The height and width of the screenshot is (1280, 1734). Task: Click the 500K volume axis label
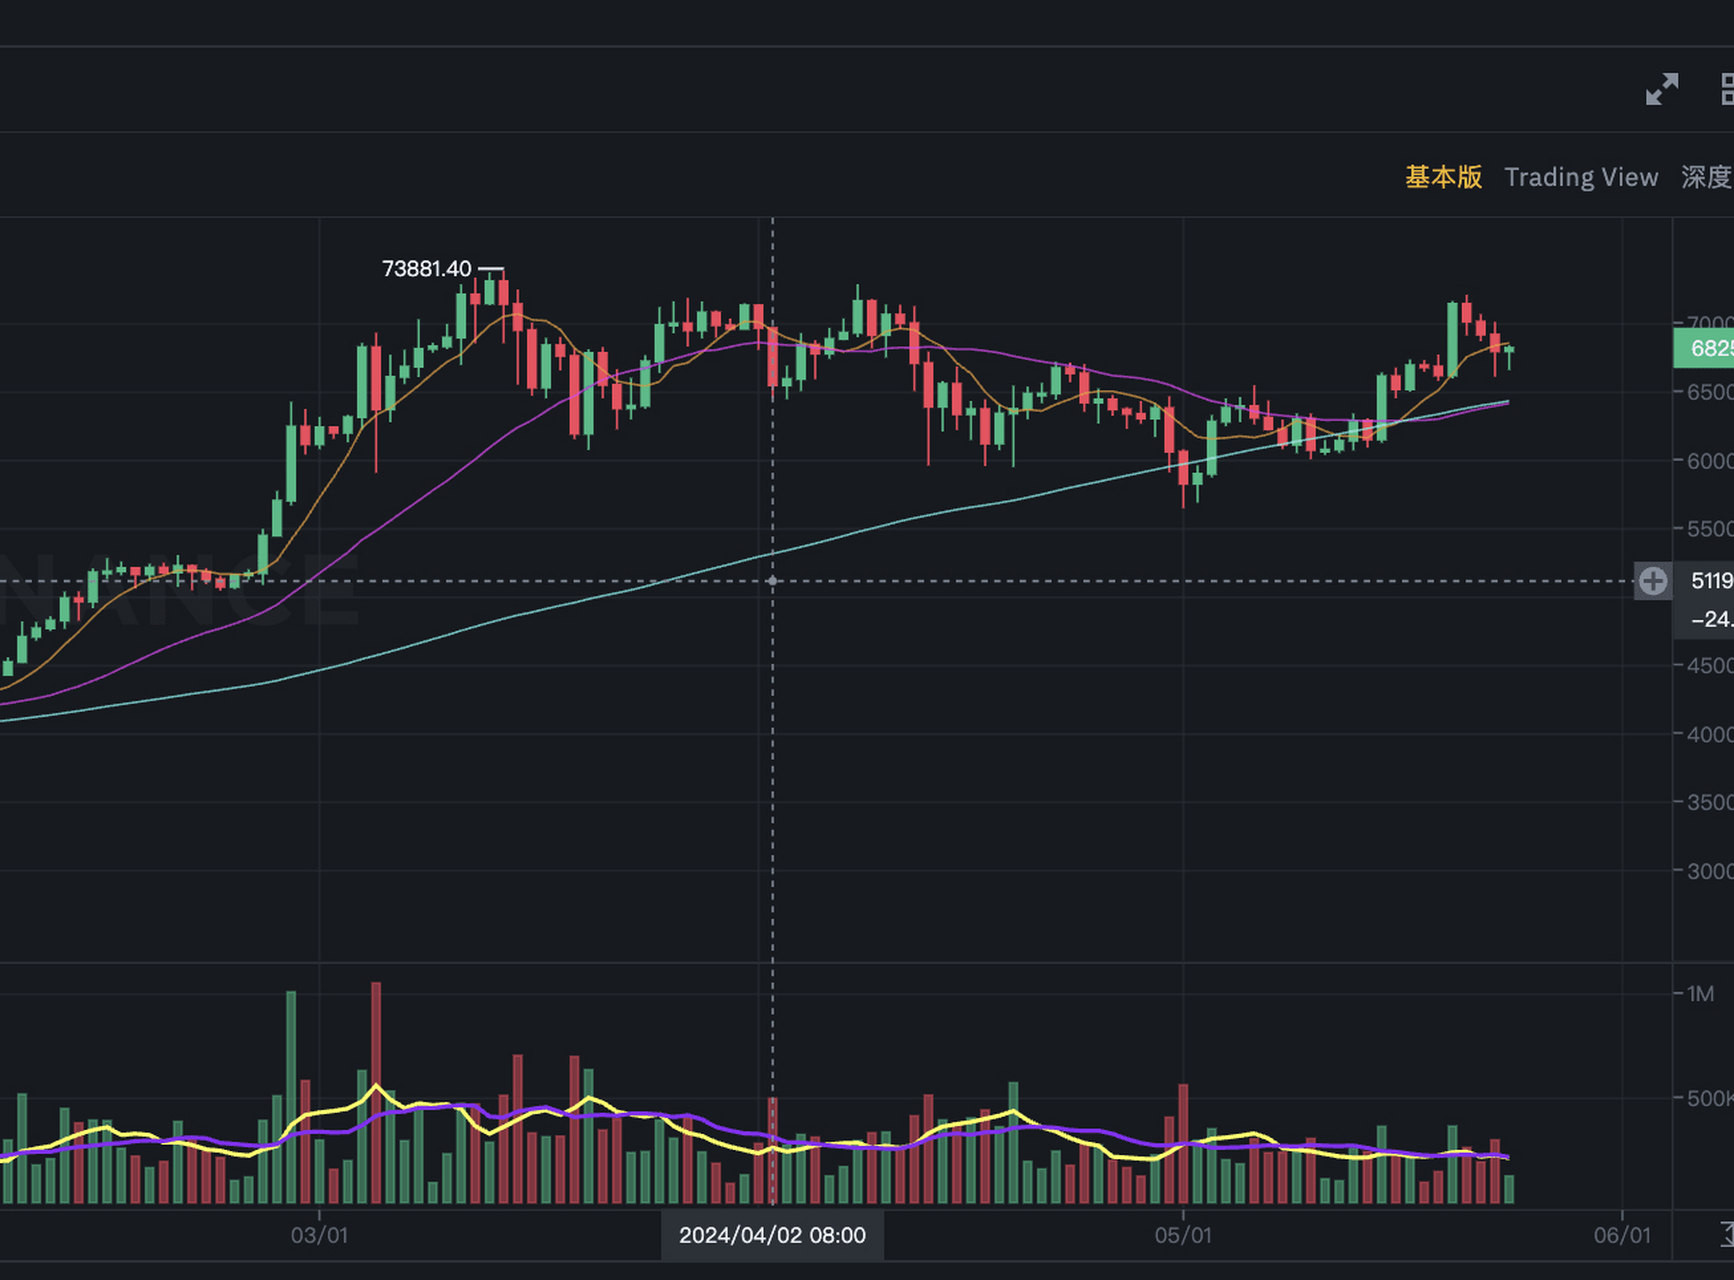point(1710,1098)
